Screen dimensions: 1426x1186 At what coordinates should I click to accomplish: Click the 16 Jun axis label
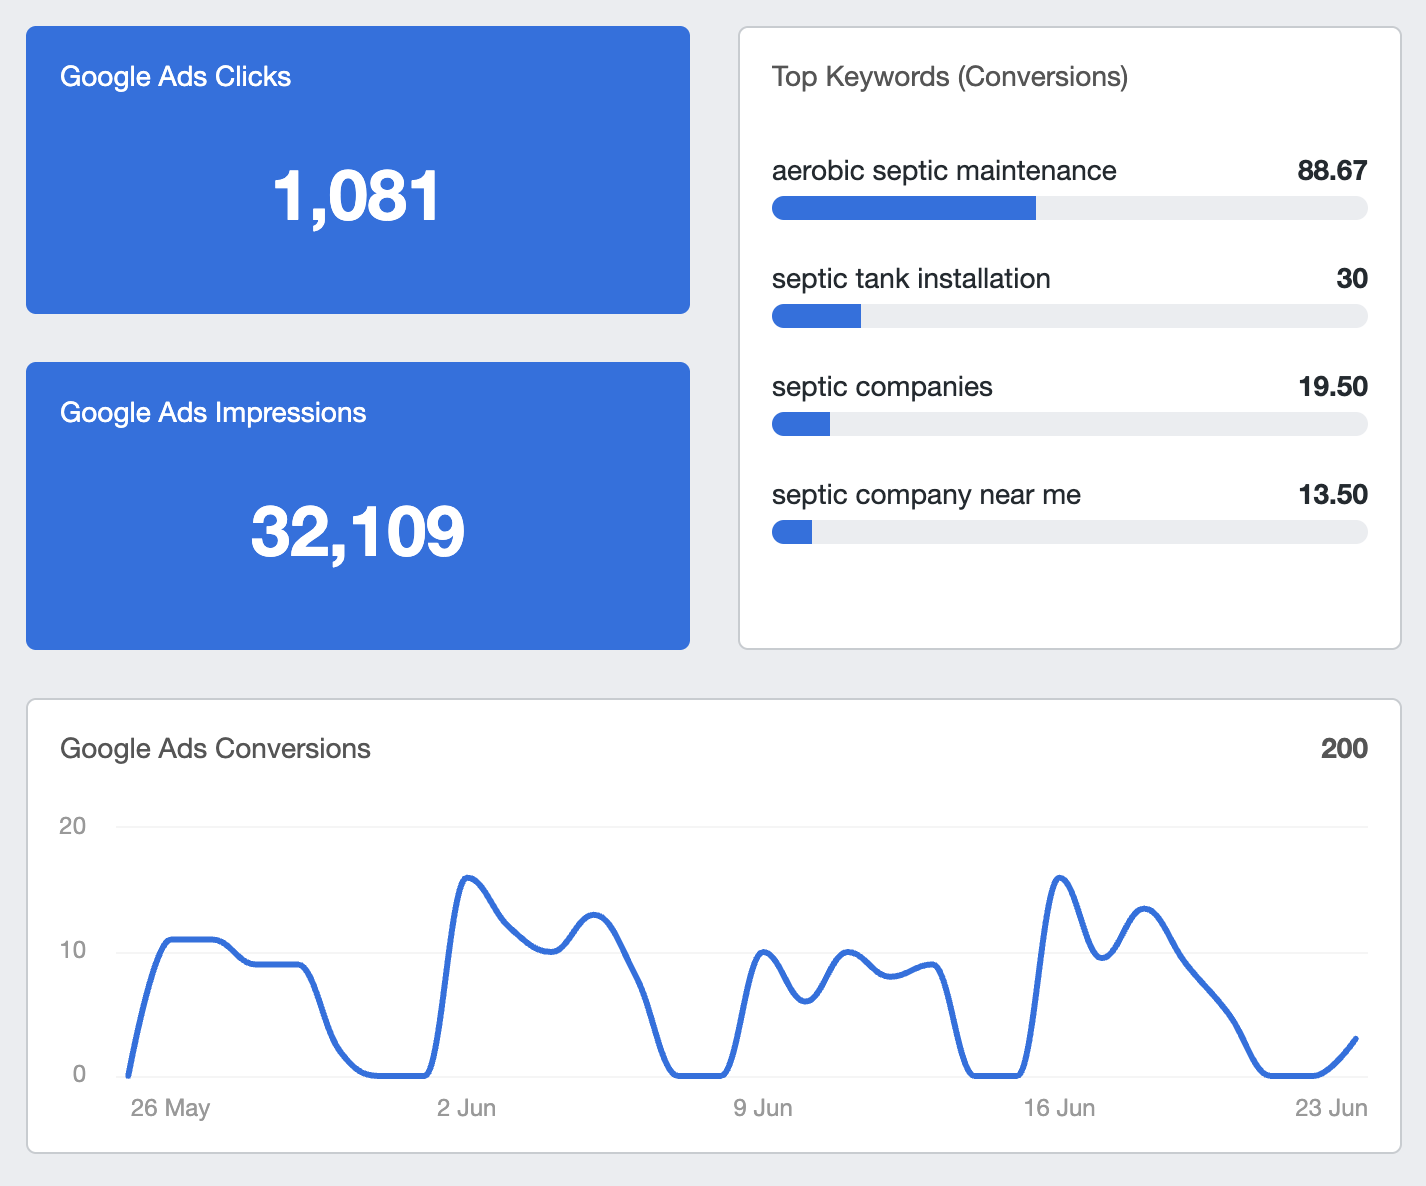(1059, 1108)
